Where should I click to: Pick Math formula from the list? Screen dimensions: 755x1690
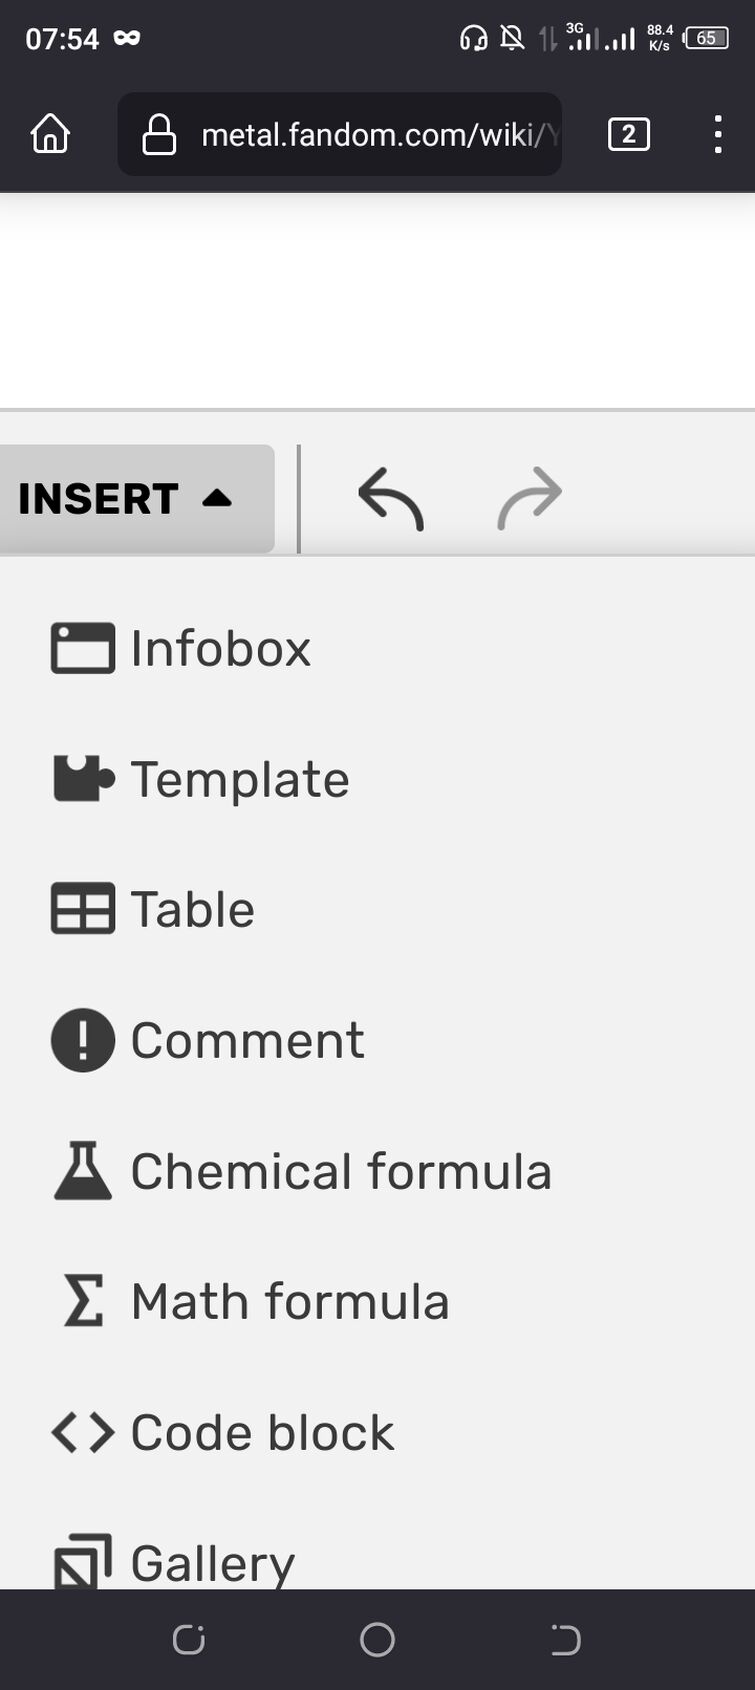[290, 1302]
